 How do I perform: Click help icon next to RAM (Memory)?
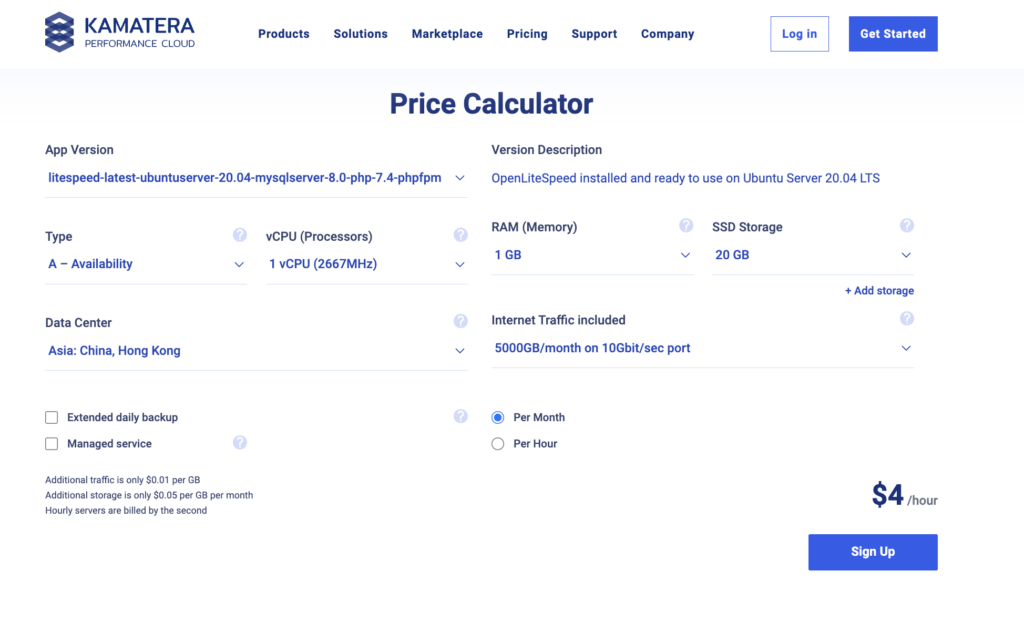686,225
